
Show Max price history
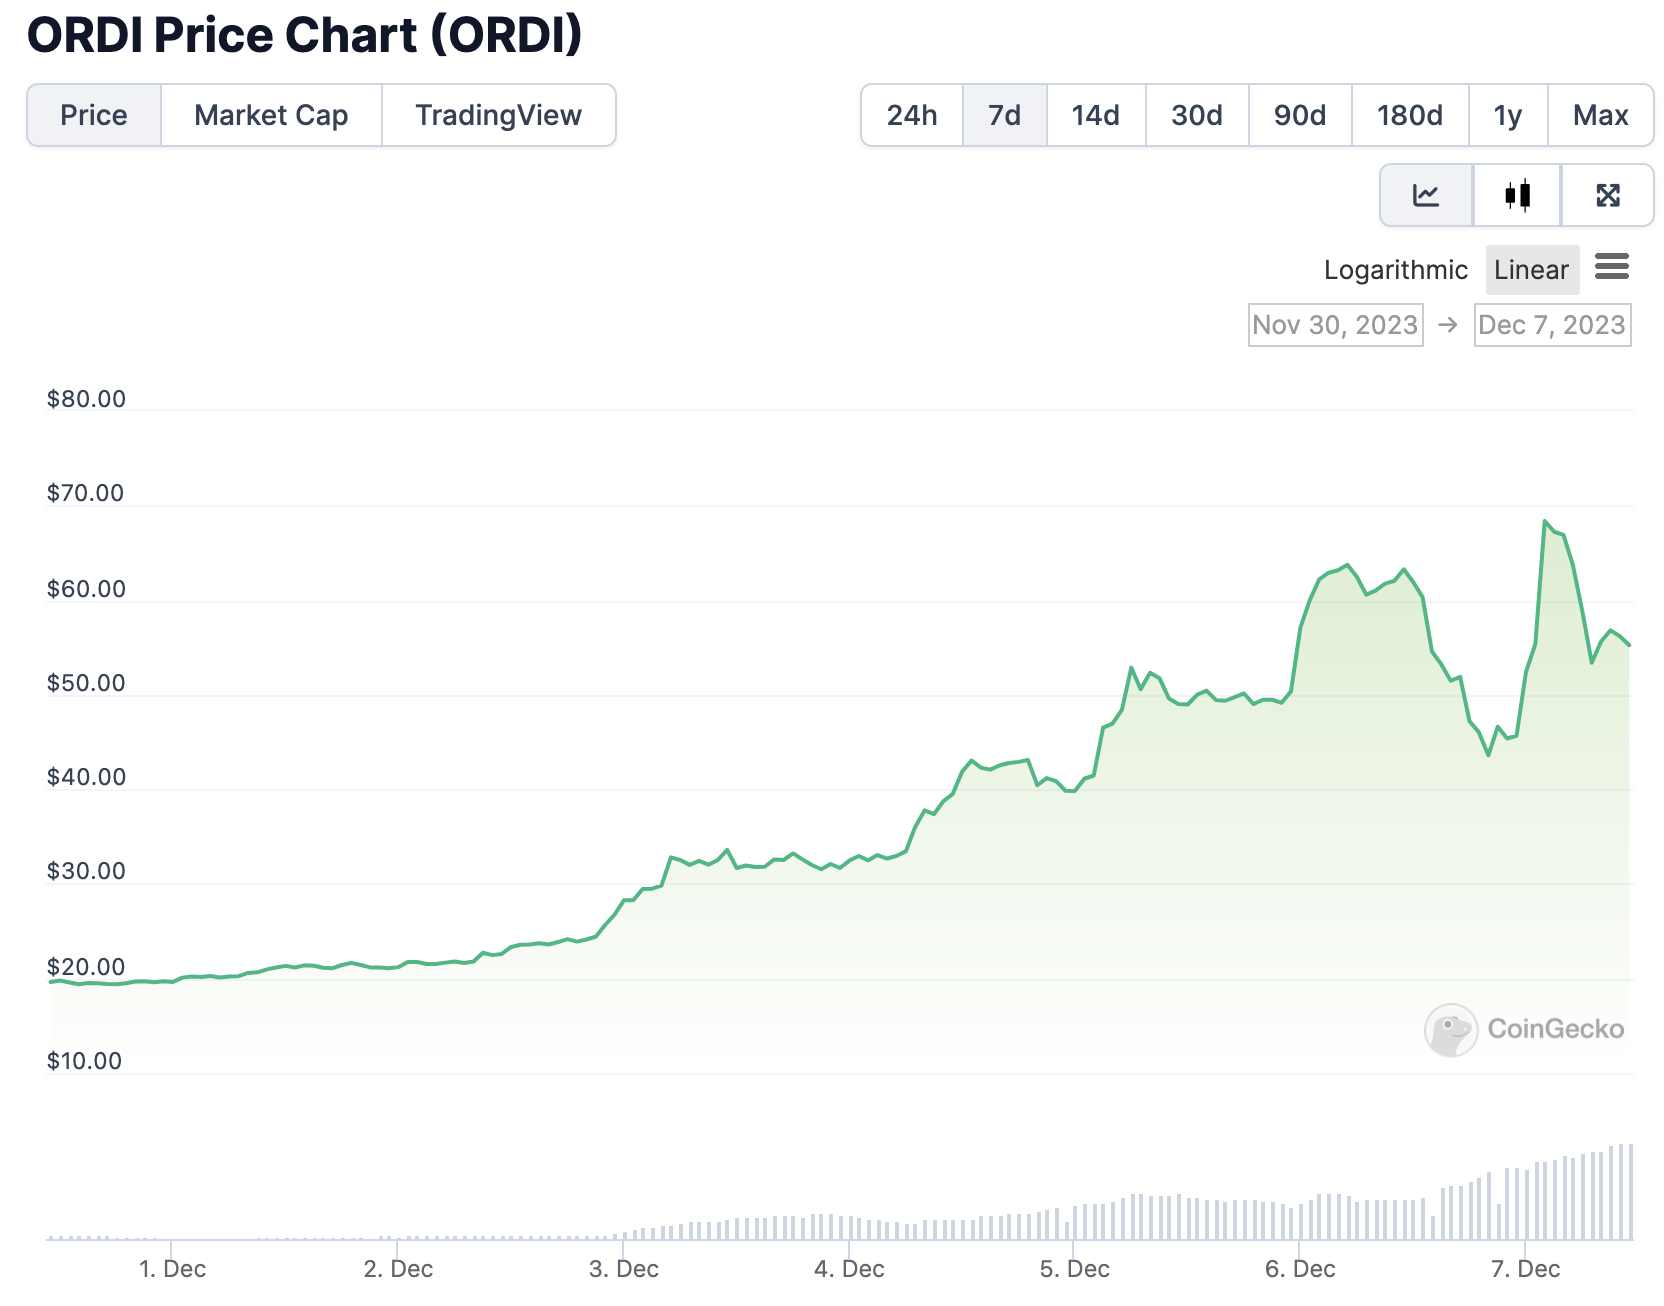click(x=1600, y=116)
